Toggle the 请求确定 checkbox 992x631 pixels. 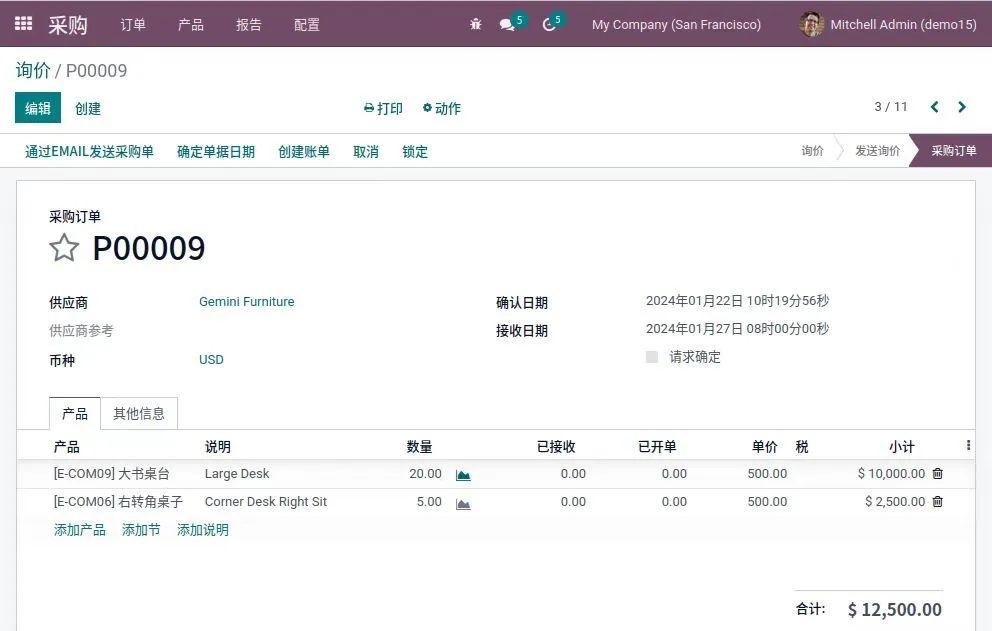(x=652, y=357)
